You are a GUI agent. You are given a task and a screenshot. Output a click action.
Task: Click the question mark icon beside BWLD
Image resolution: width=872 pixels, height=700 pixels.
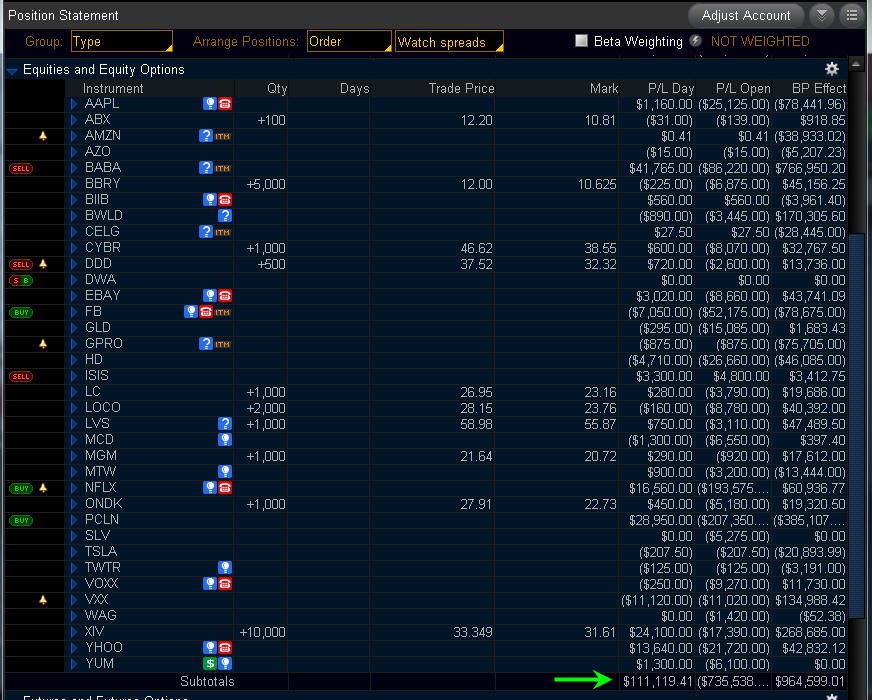pyautogui.click(x=225, y=216)
